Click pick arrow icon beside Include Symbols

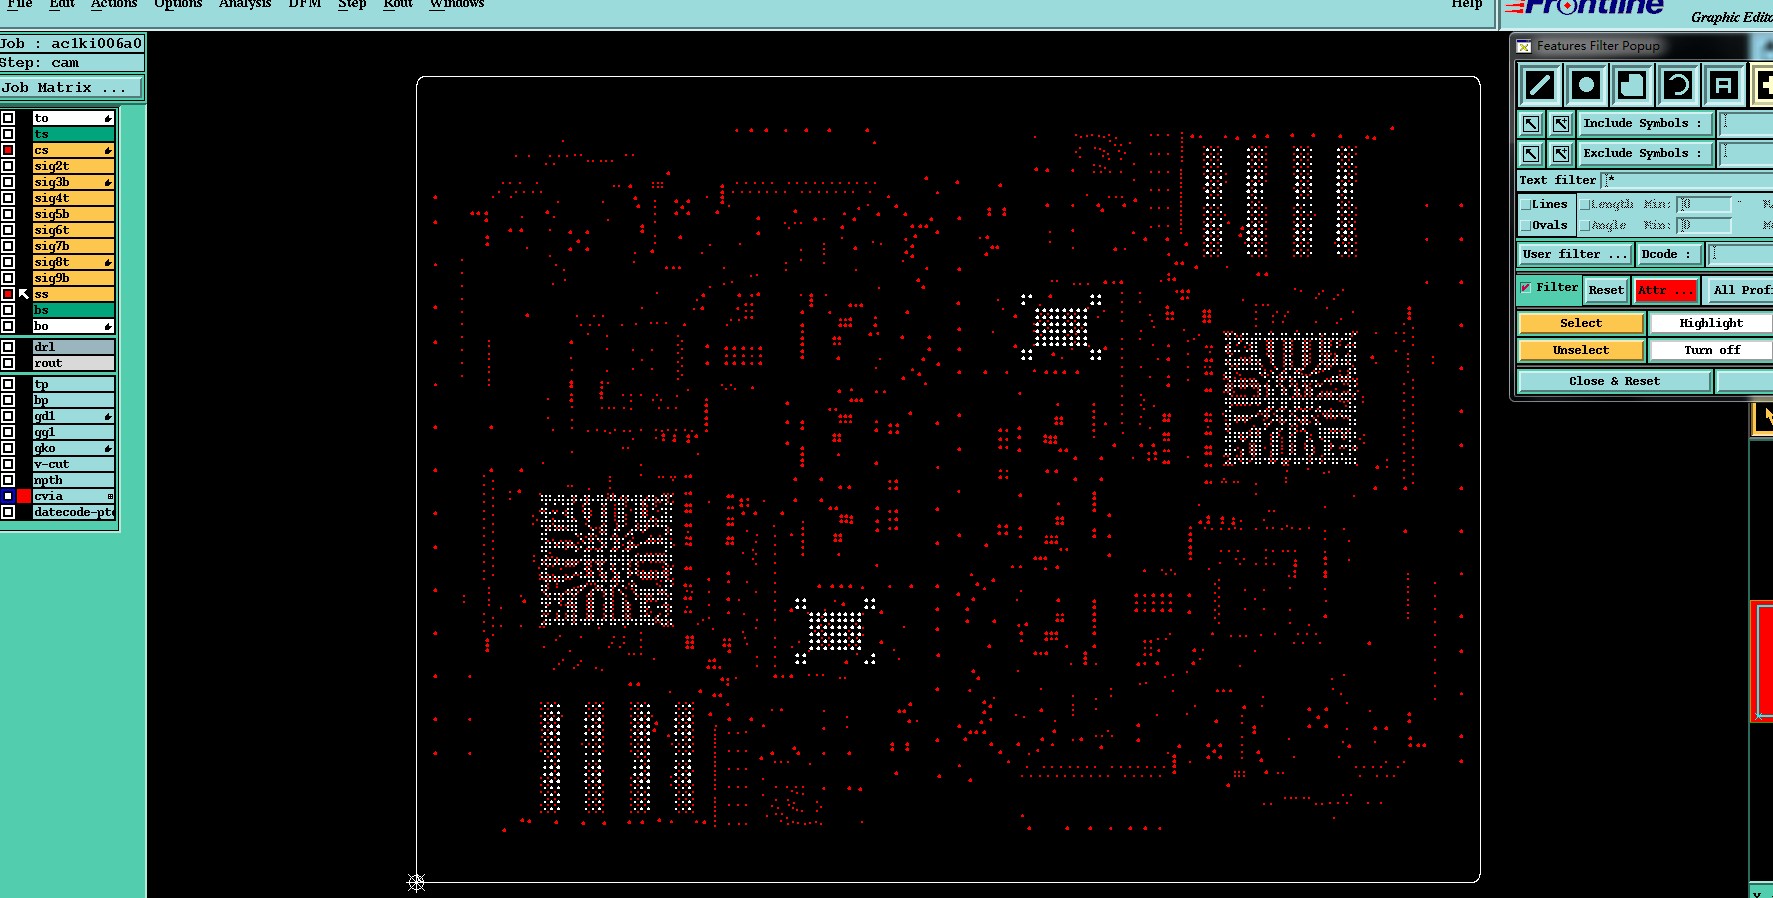point(1531,124)
